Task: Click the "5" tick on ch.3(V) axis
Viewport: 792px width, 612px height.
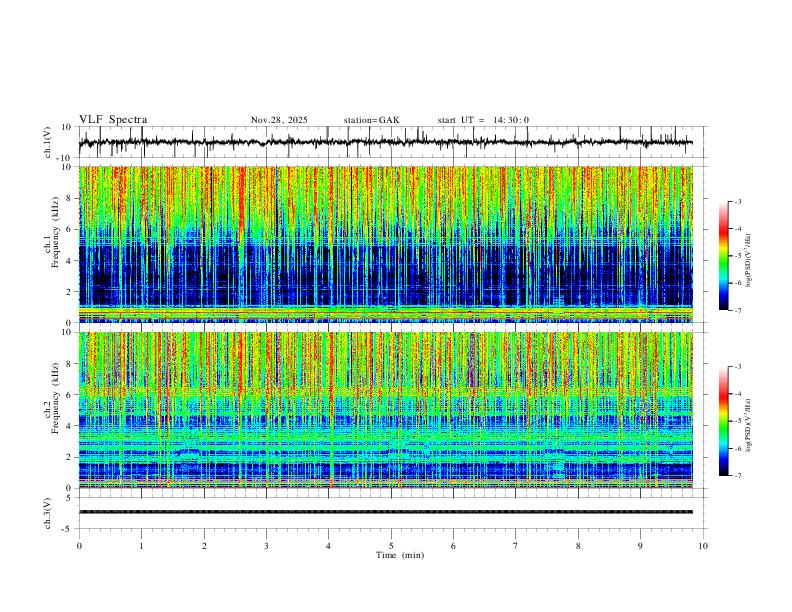Action: pos(70,498)
